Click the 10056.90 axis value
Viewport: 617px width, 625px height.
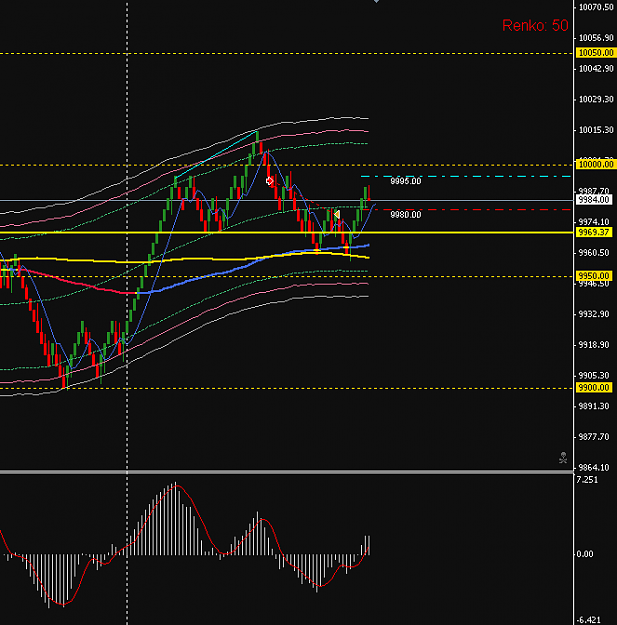click(596, 38)
